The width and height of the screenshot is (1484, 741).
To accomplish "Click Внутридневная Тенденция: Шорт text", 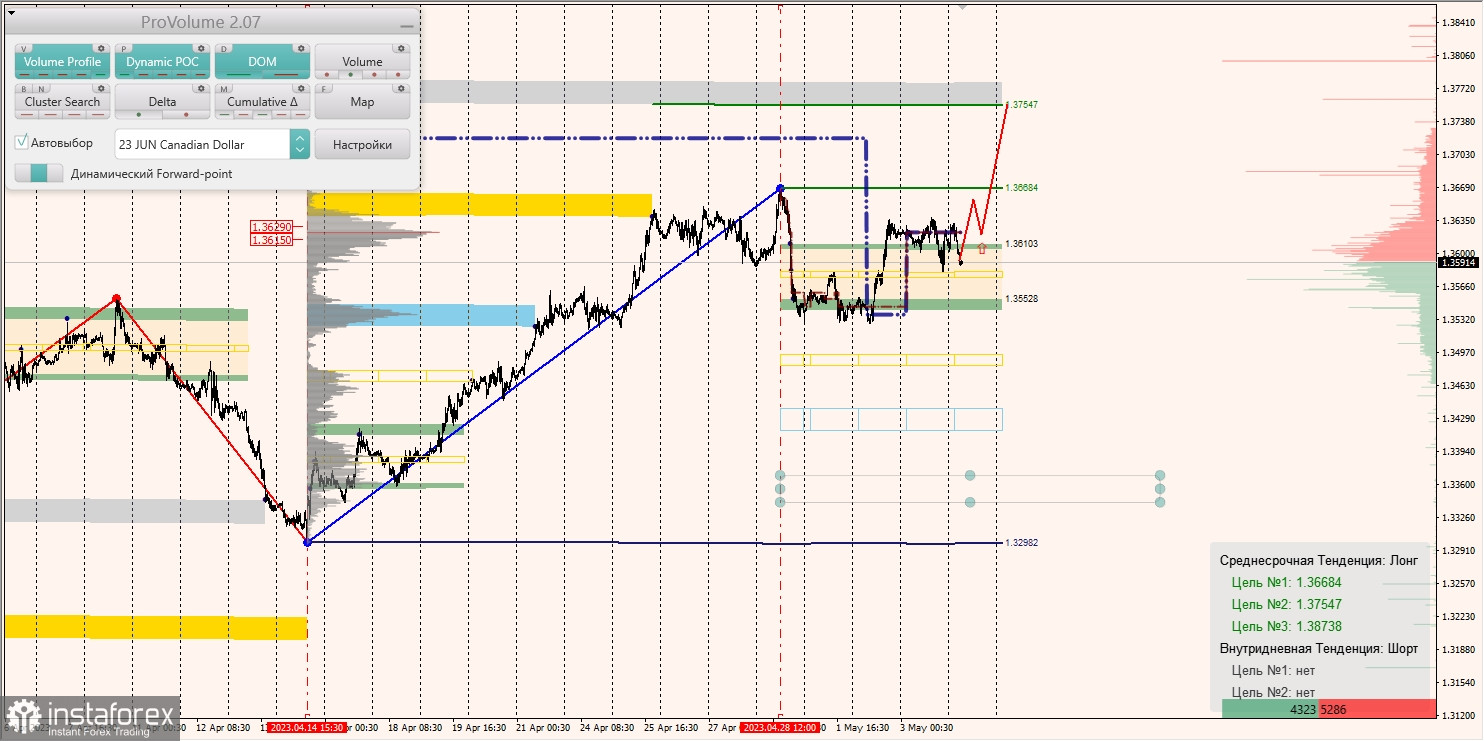I will tap(1318, 648).
